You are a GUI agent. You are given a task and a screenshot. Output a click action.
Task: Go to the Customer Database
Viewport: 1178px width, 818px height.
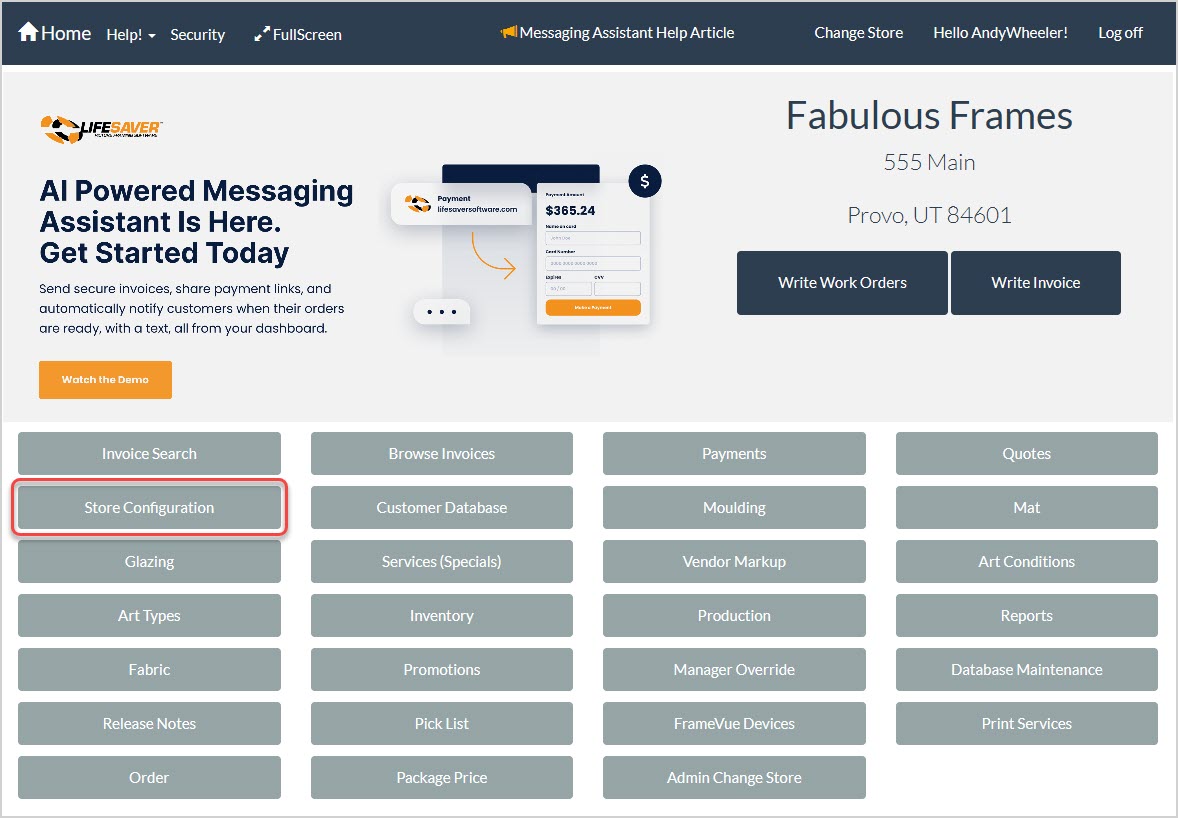pyautogui.click(x=441, y=508)
